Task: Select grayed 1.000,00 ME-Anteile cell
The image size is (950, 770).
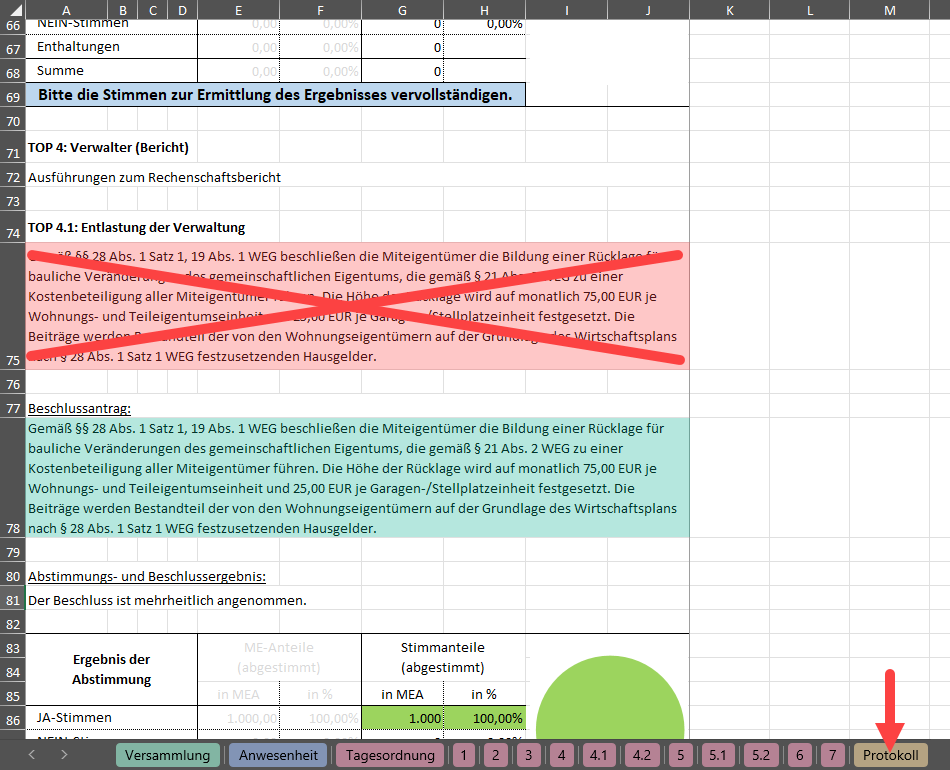Action: (x=239, y=719)
